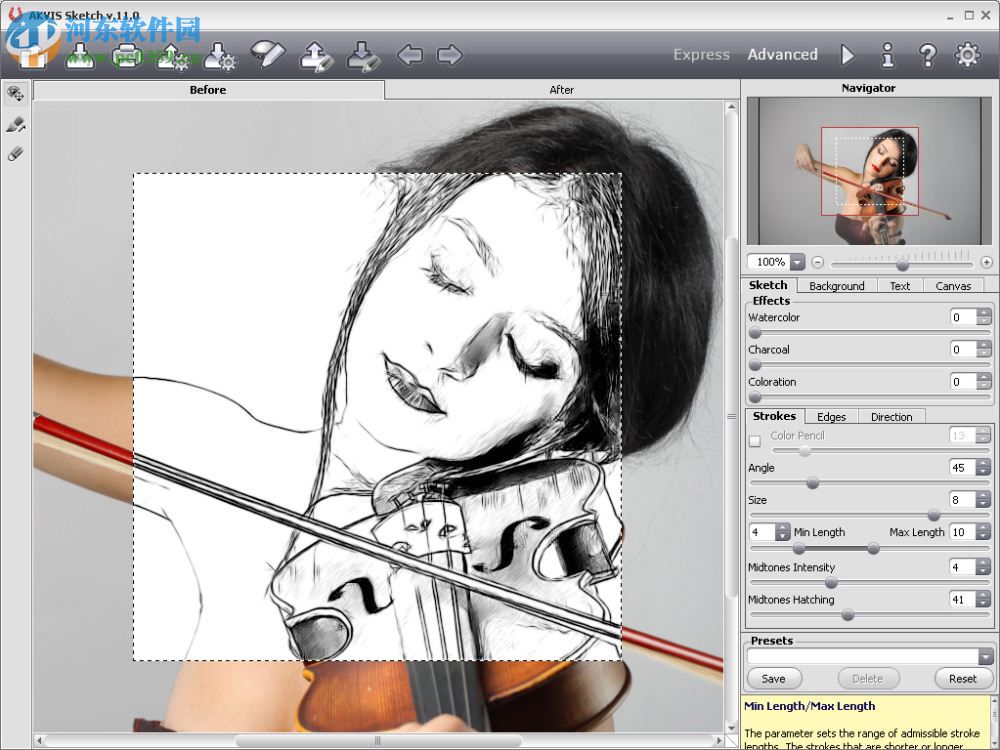This screenshot has height=750, width=1000.
Task: Click the Save preset button
Action: pos(773,679)
